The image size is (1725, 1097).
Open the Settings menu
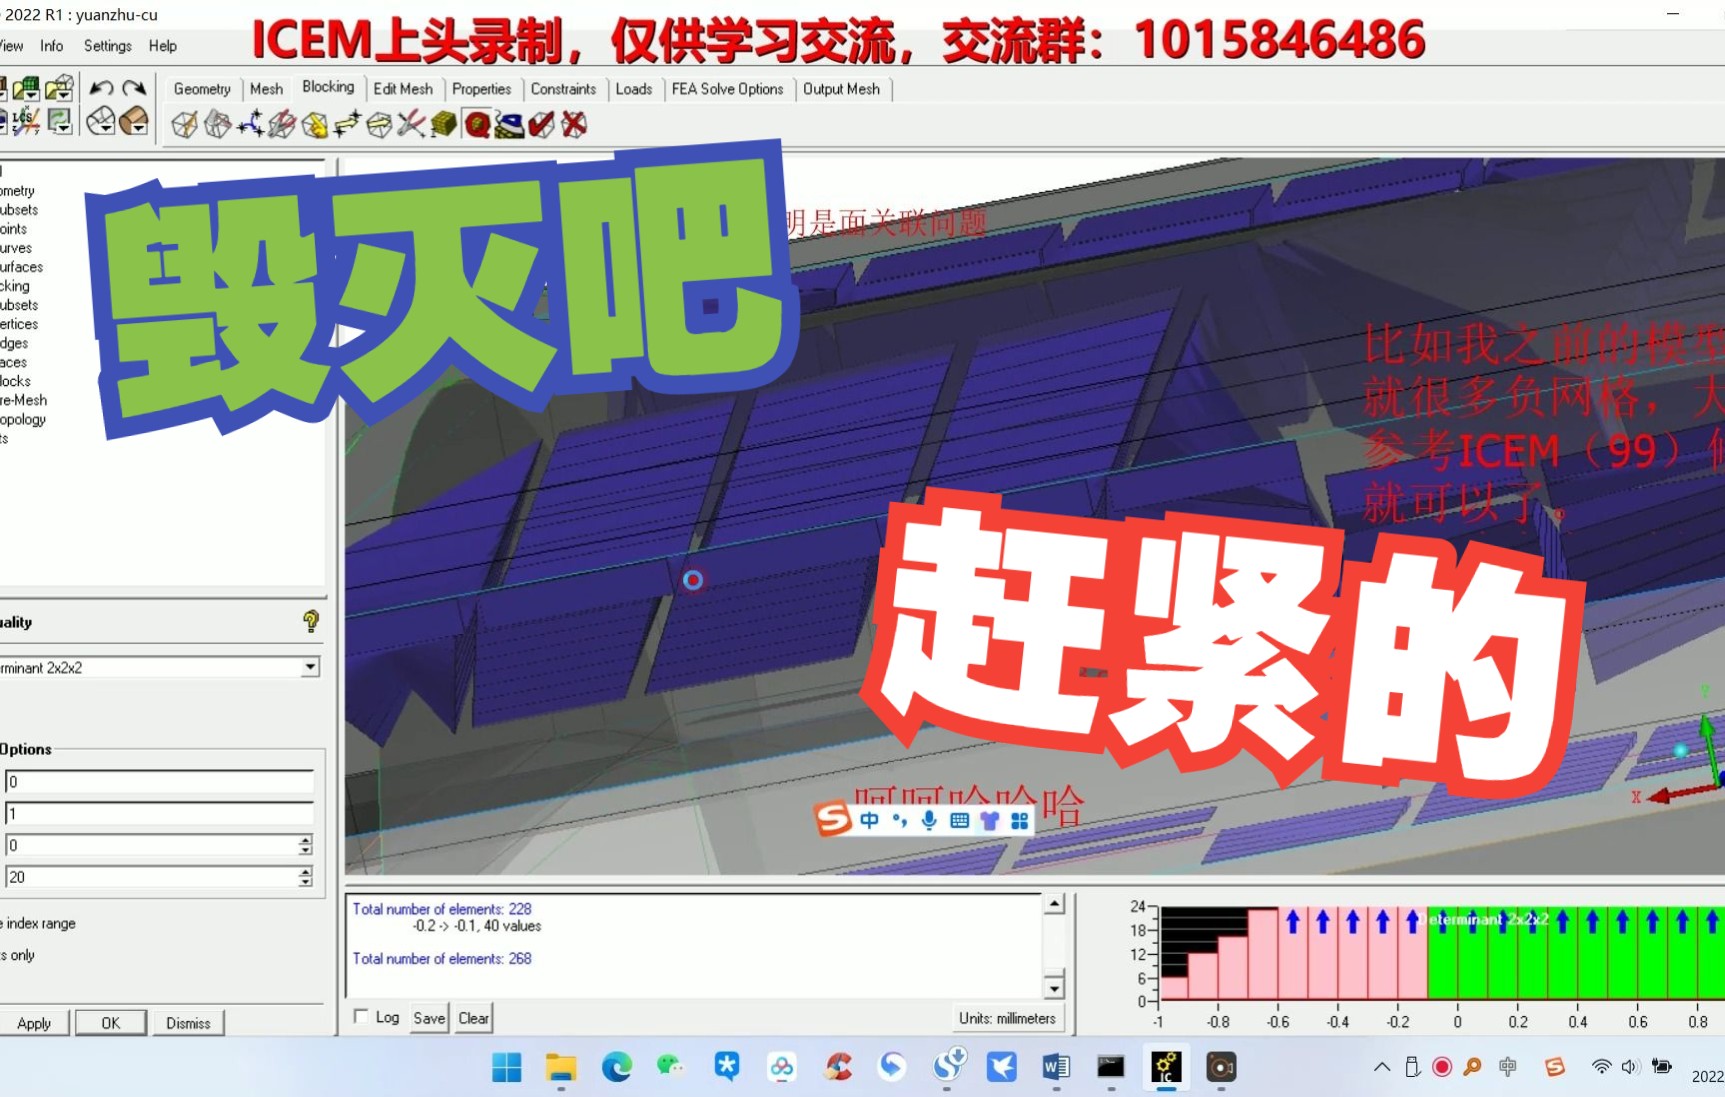pyautogui.click(x=108, y=46)
